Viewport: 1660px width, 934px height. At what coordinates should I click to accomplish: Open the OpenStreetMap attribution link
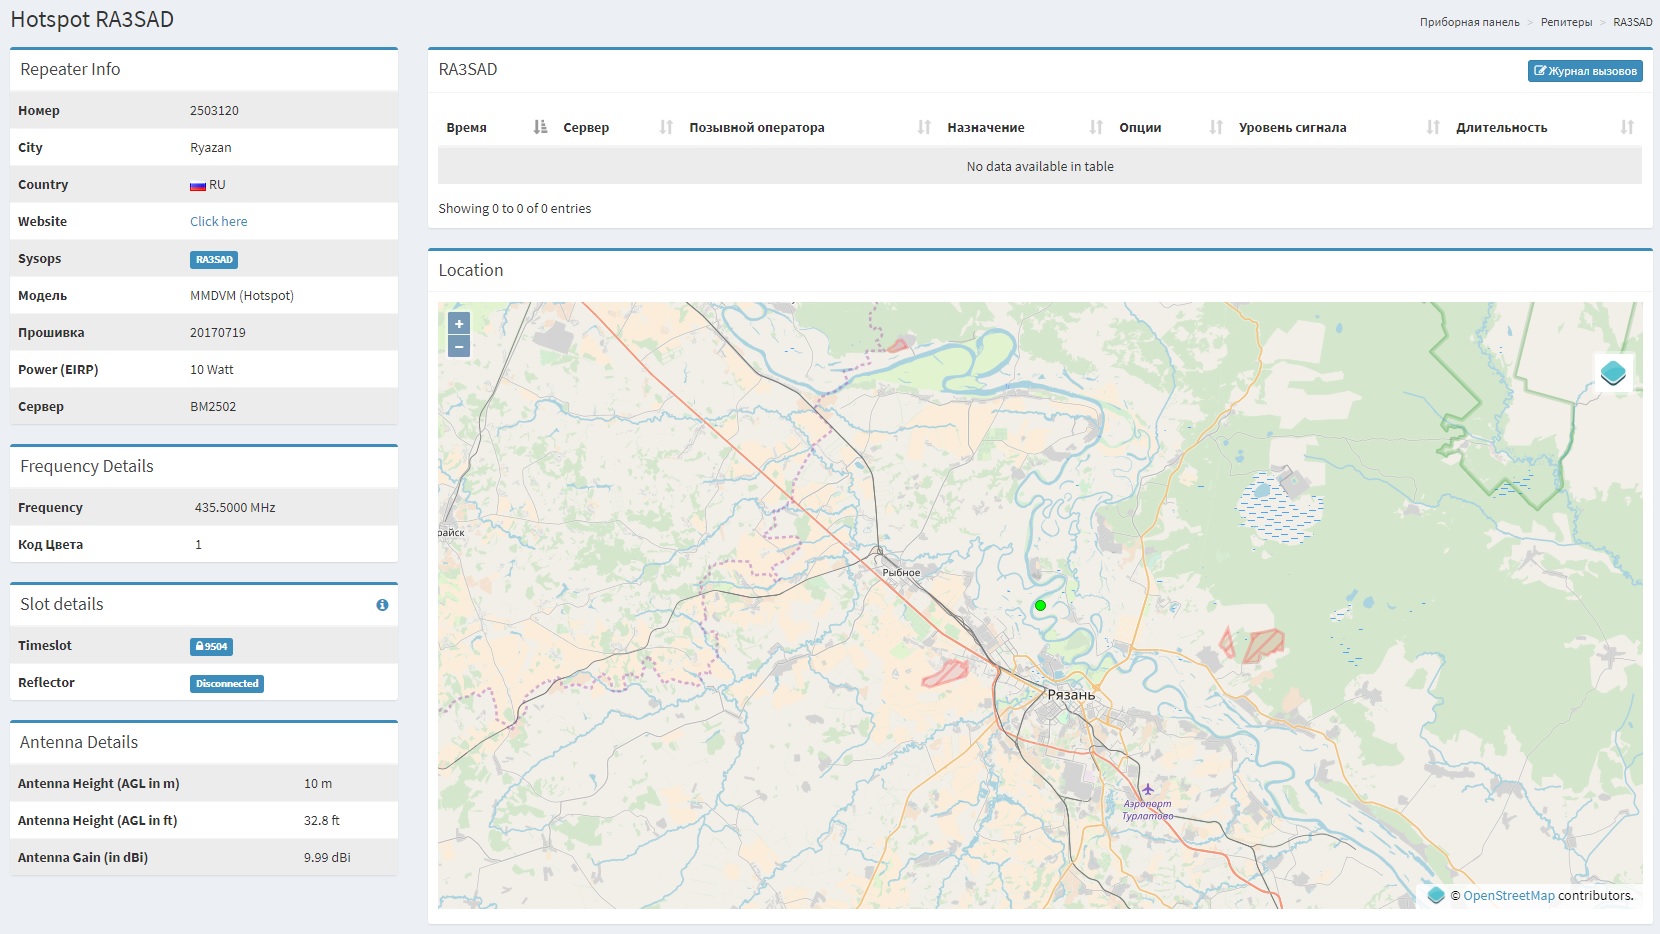pyautogui.click(x=1508, y=896)
